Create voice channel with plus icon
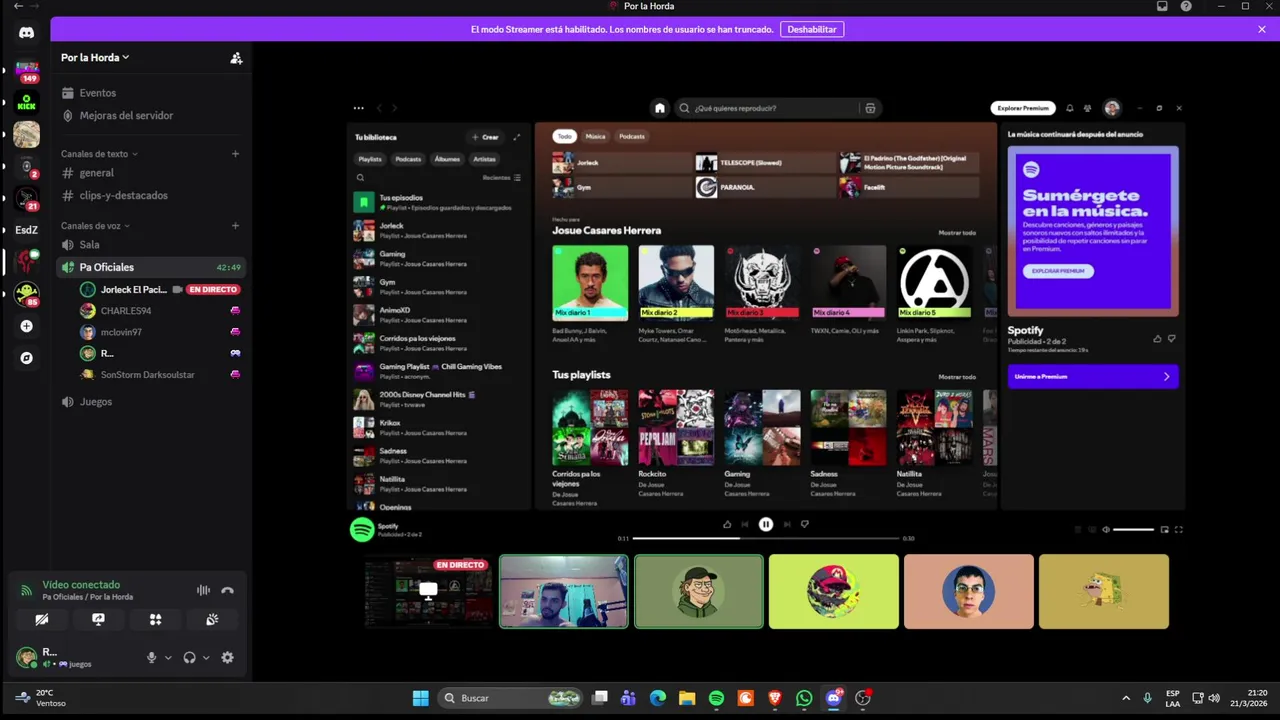This screenshot has height=720, width=1280. [x=236, y=226]
